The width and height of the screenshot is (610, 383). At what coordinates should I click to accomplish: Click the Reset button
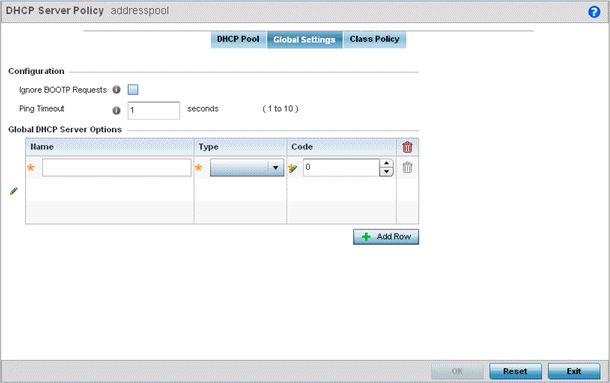(x=515, y=371)
